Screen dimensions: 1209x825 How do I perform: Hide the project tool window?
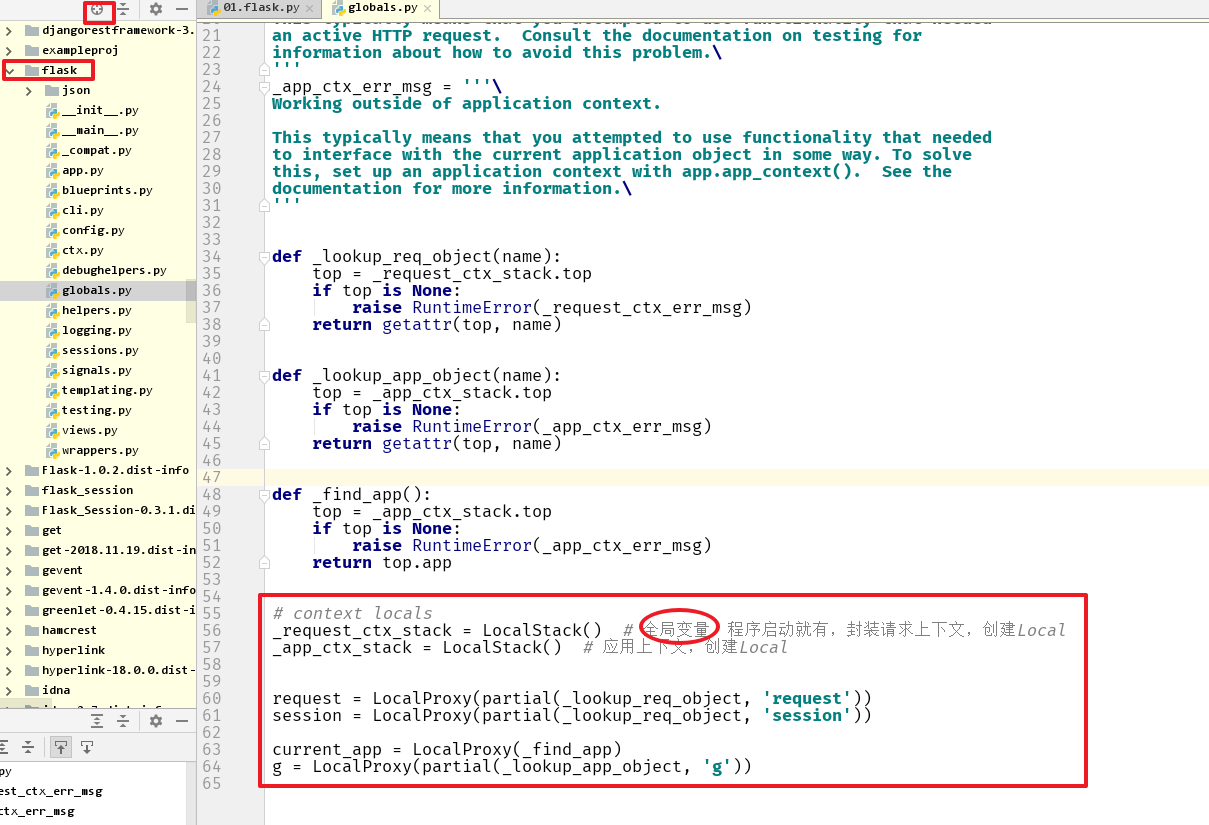182,9
